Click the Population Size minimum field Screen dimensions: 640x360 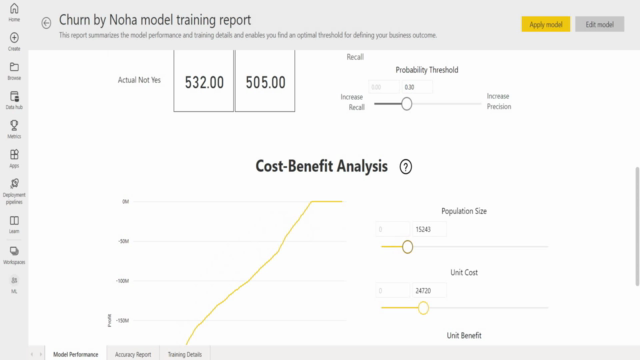pos(393,229)
